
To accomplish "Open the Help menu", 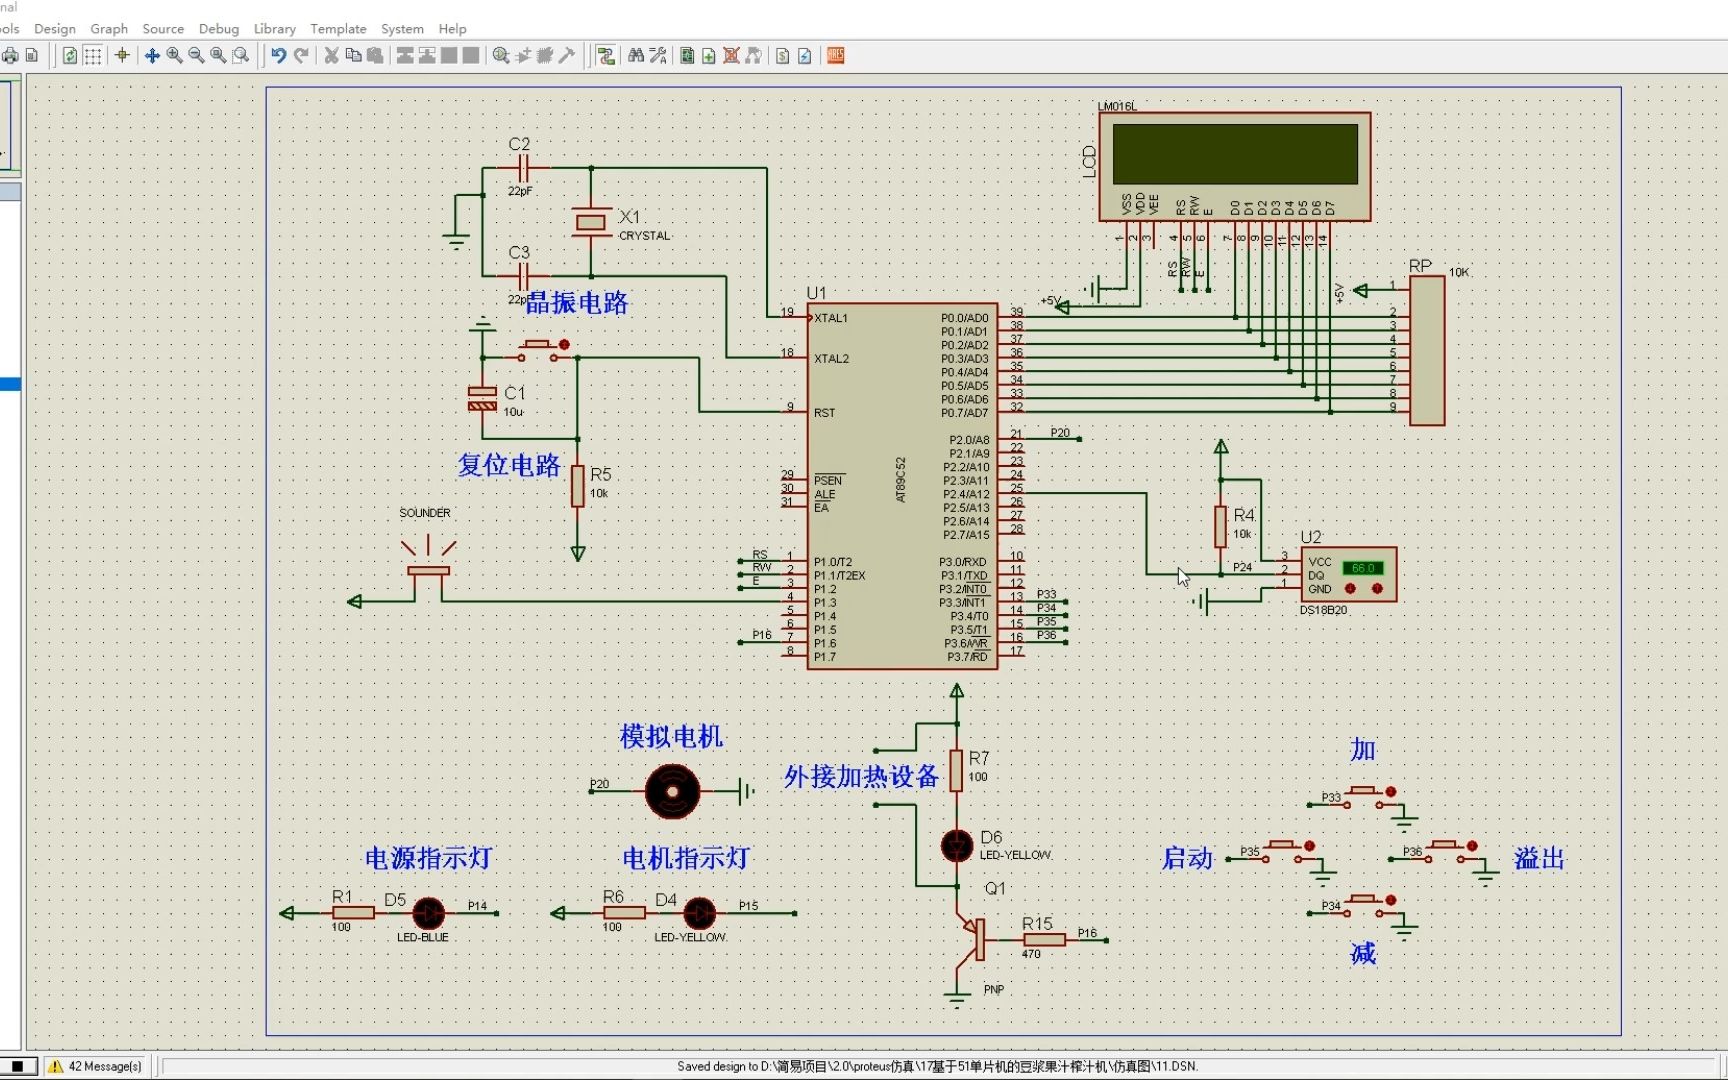I will tap(452, 29).
